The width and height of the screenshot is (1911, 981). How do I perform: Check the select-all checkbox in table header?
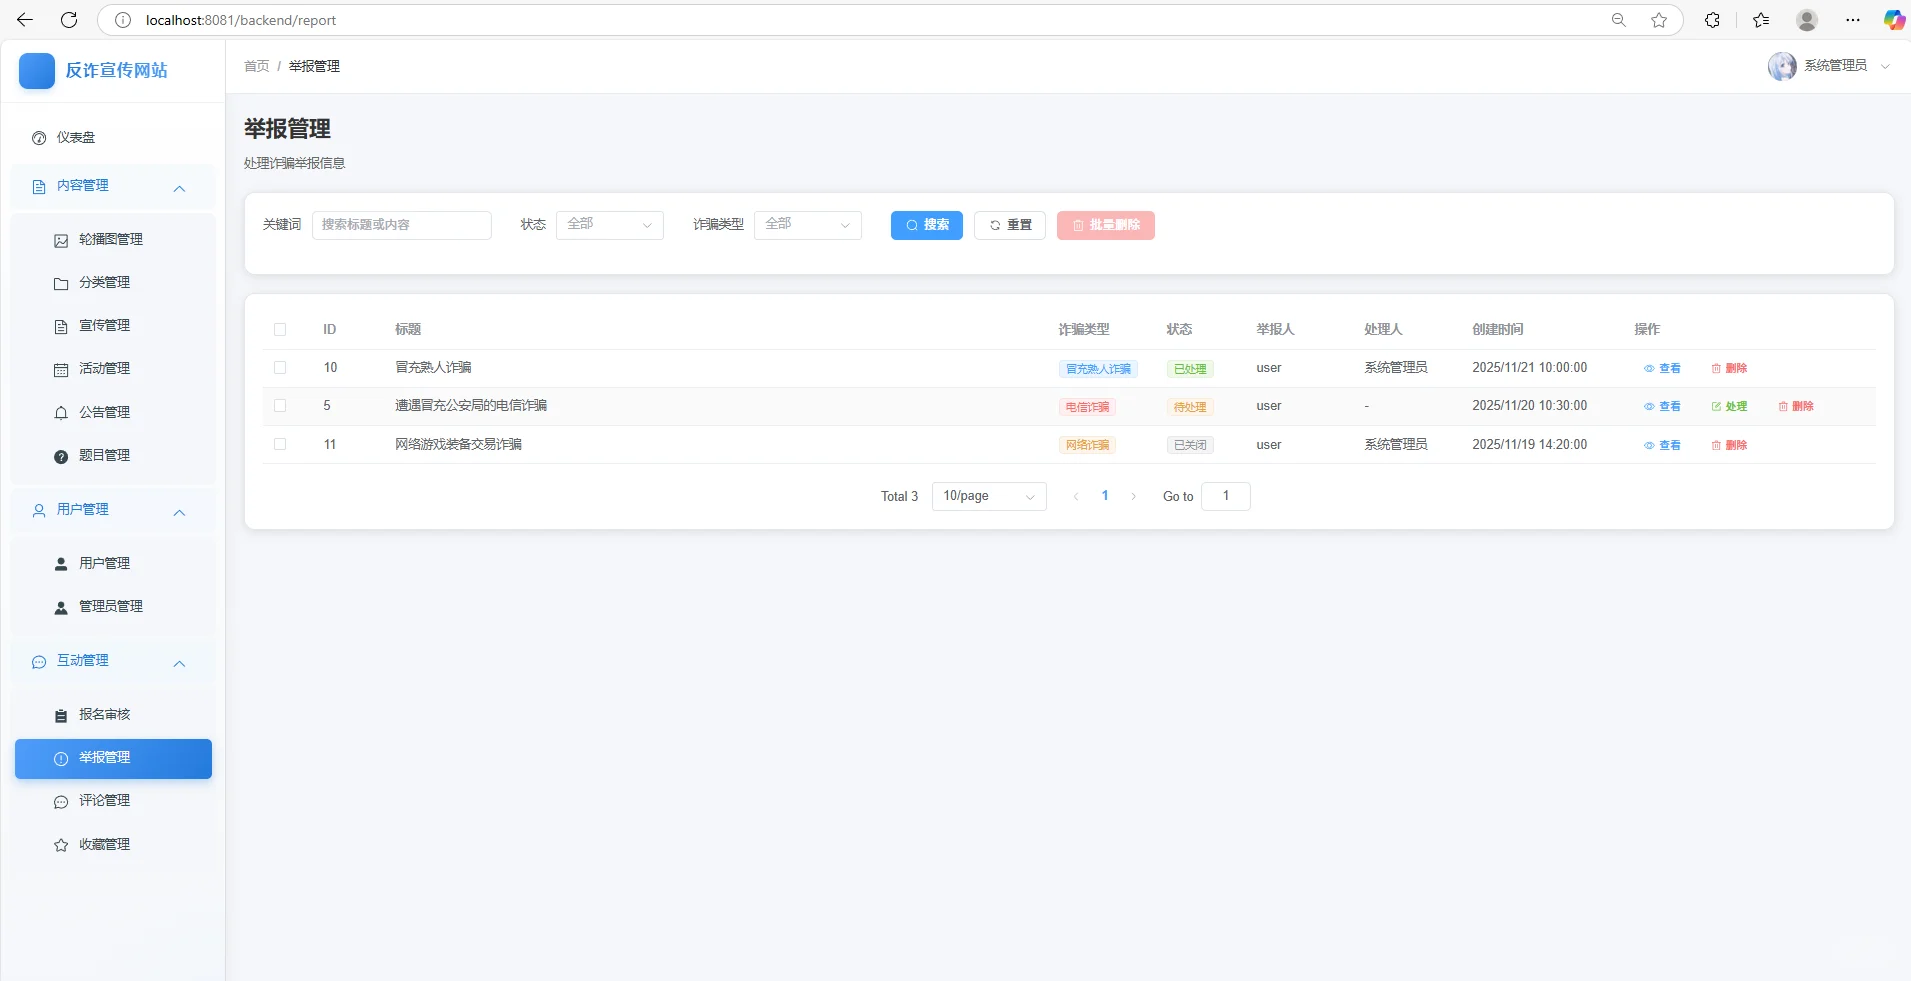[x=280, y=330]
